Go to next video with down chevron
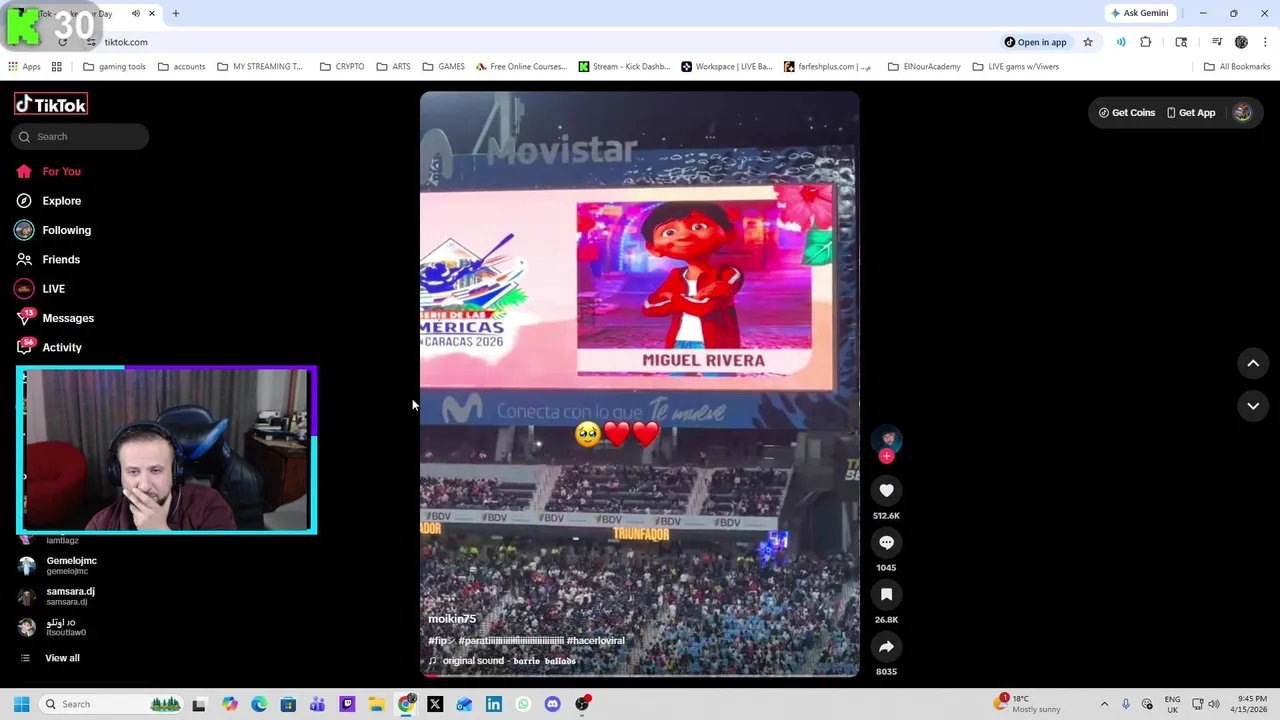The height and width of the screenshot is (720, 1280). [x=1253, y=406]
